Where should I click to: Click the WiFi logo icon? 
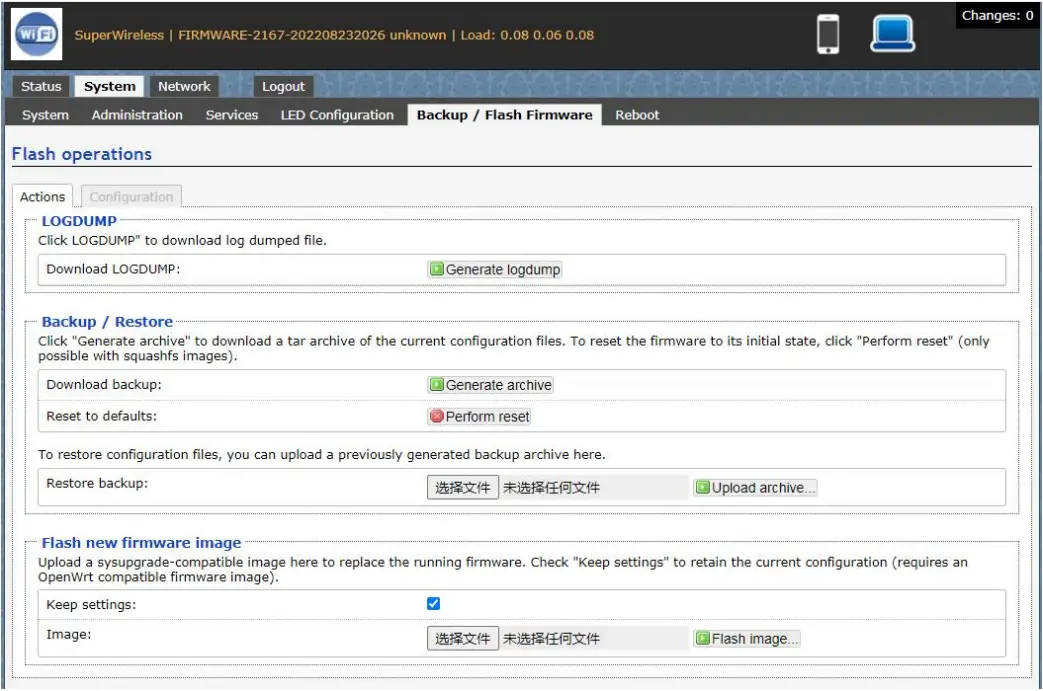38,34
